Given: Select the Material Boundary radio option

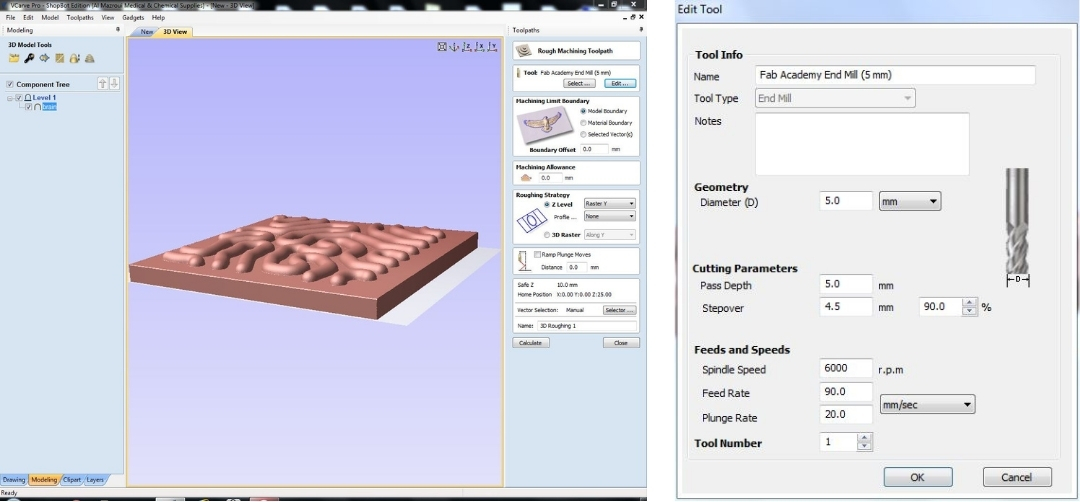Looking at the screenshot, I should [x=584, y=122].
